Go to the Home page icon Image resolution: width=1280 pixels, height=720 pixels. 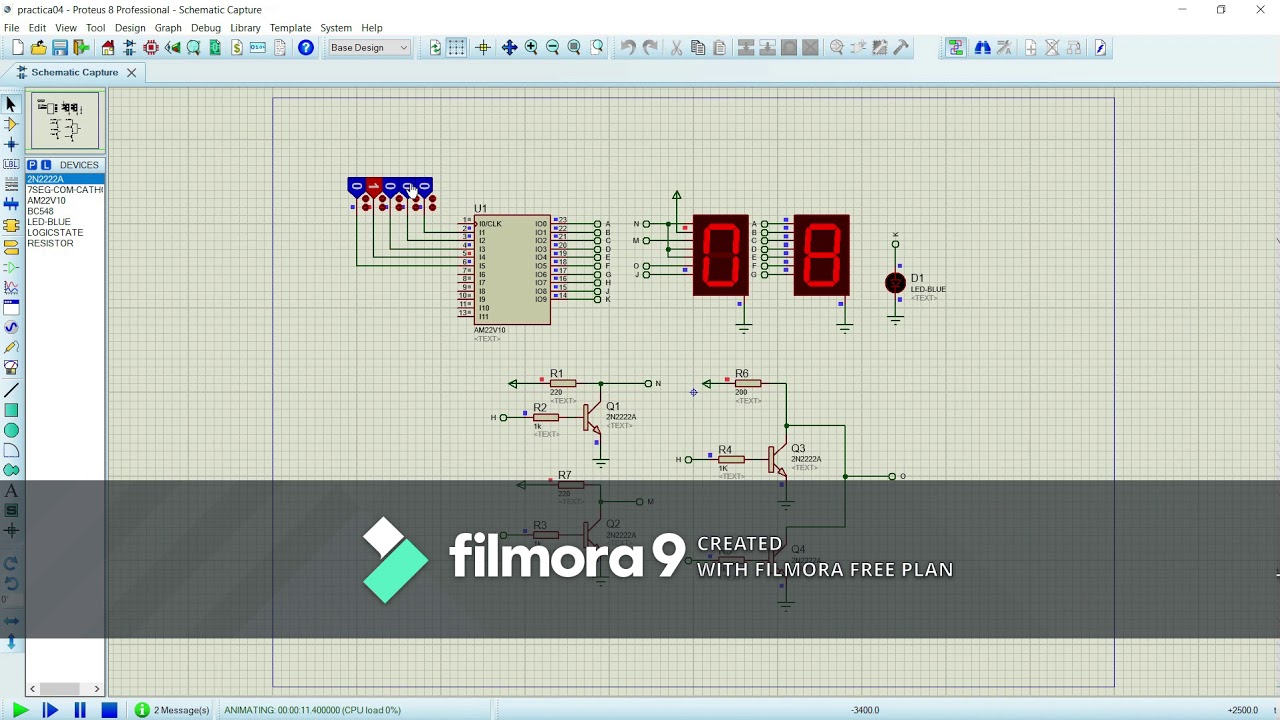tap(108, 48)
